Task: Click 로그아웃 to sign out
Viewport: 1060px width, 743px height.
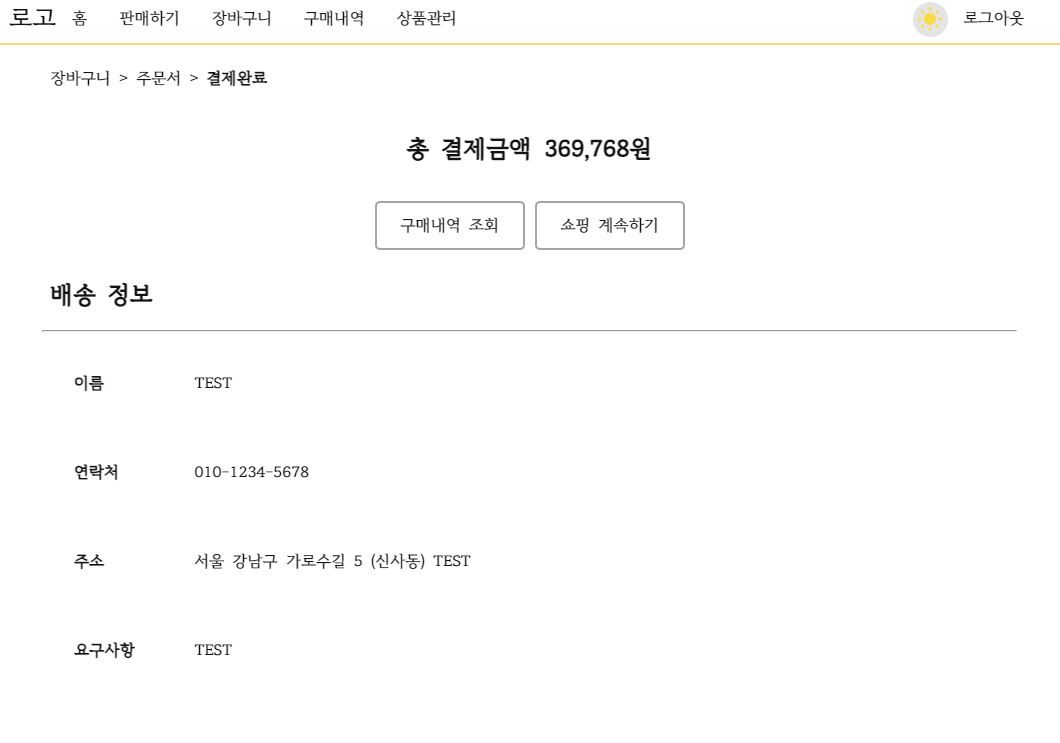Action: click(994, 20)
